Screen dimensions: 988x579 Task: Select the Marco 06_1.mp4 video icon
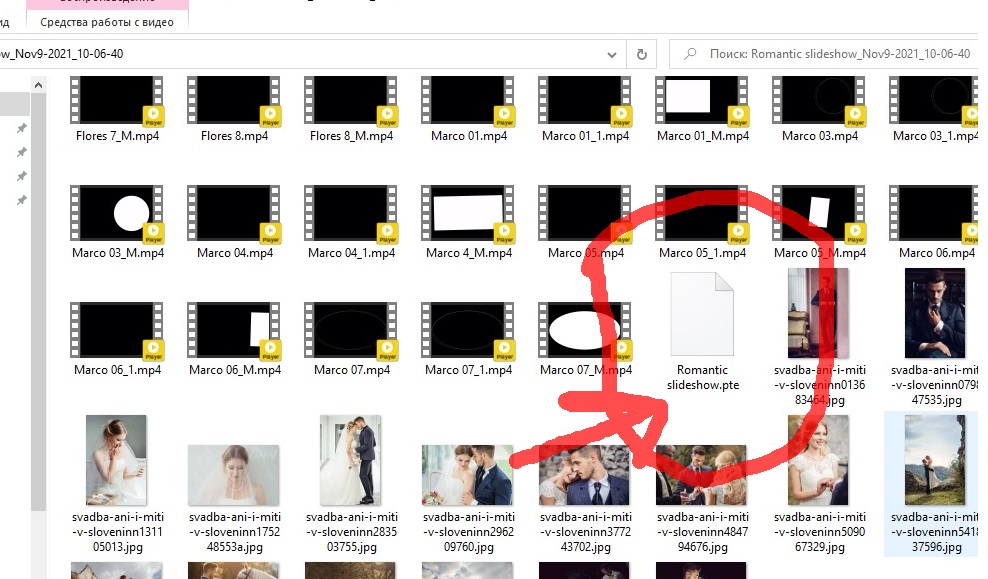tap(117, 330)
